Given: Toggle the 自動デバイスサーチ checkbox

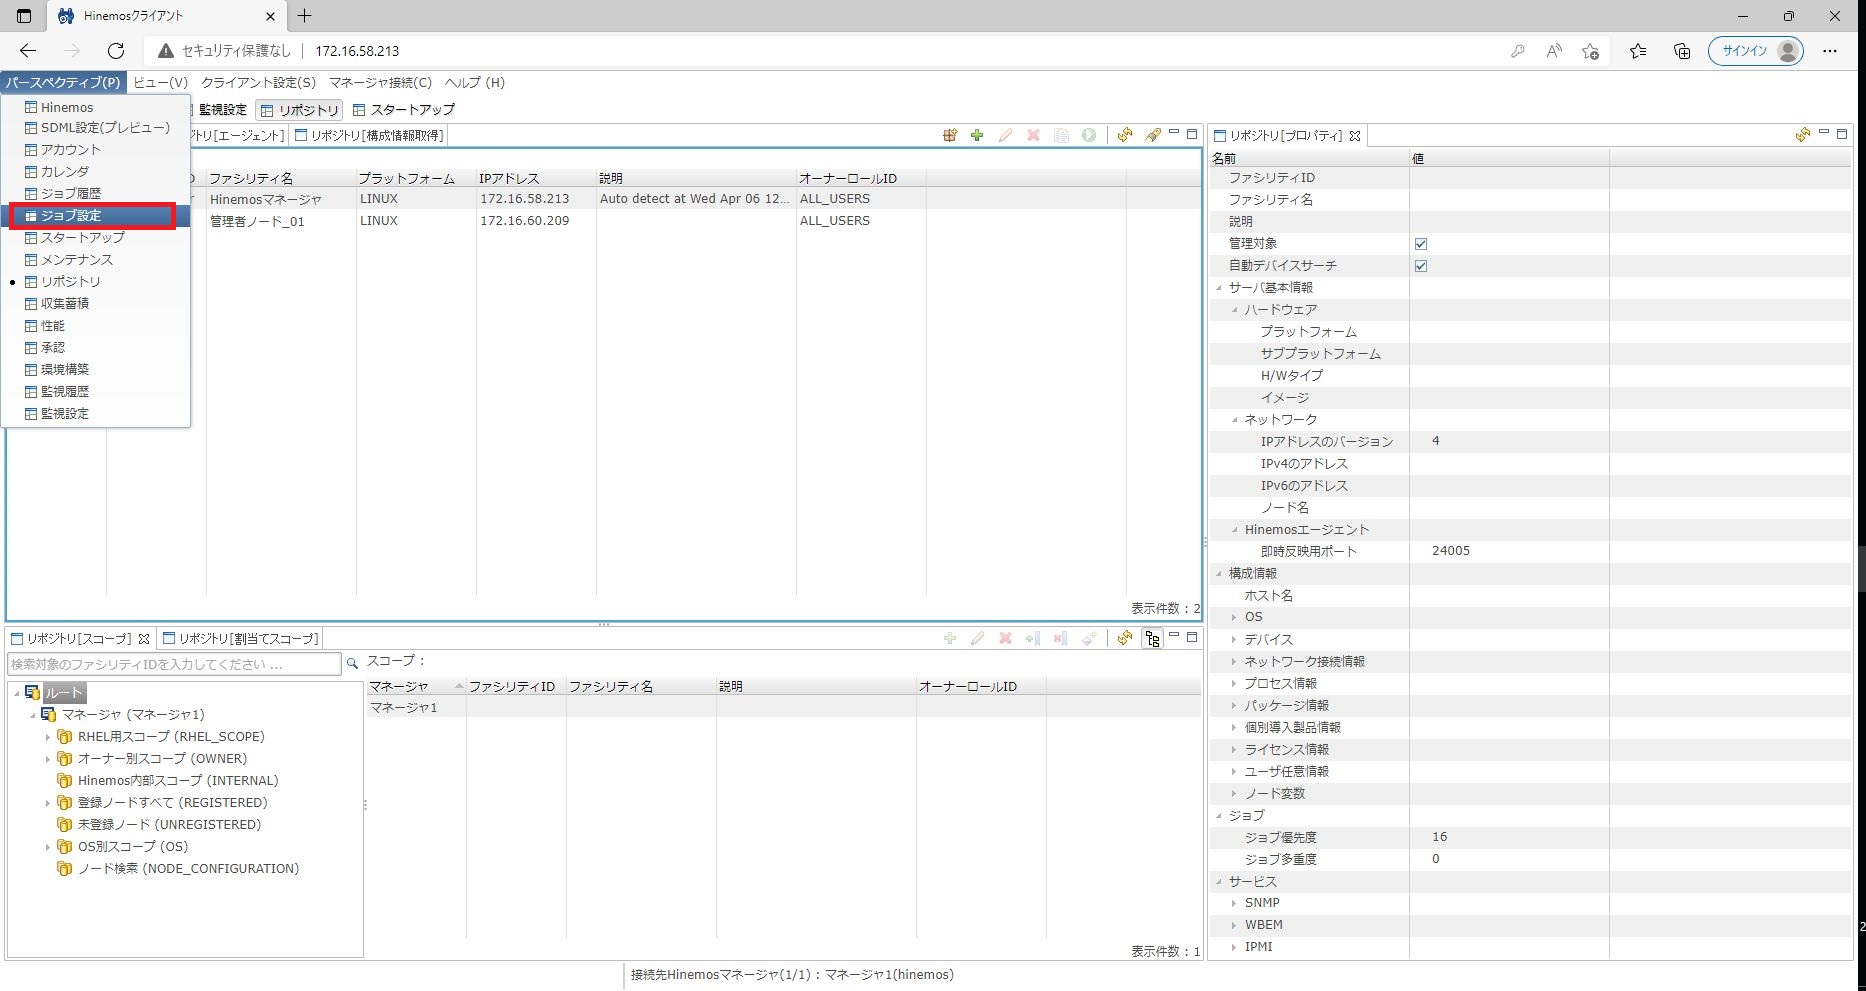Looking at the screenshot, I should pyautogui.click(x=1421, y=266).
